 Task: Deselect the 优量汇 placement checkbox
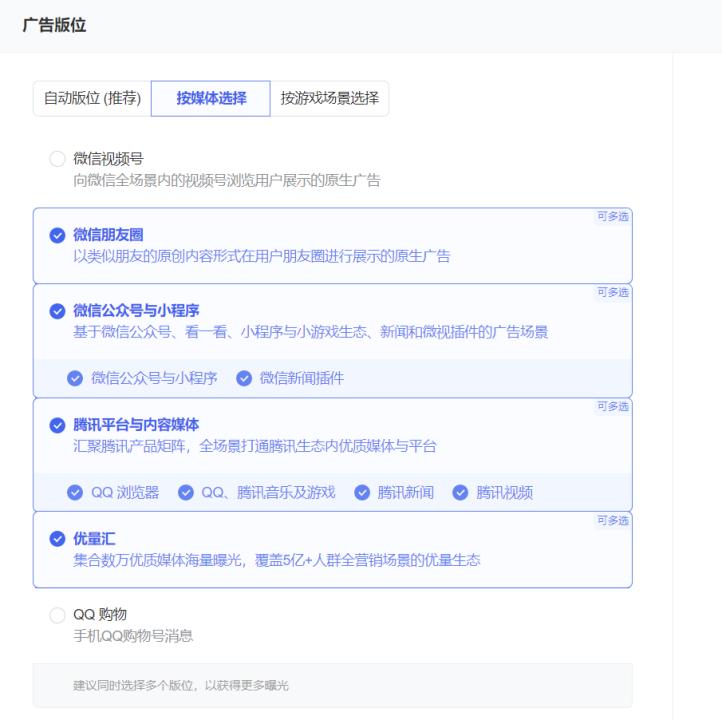click(x=57, y=539)
